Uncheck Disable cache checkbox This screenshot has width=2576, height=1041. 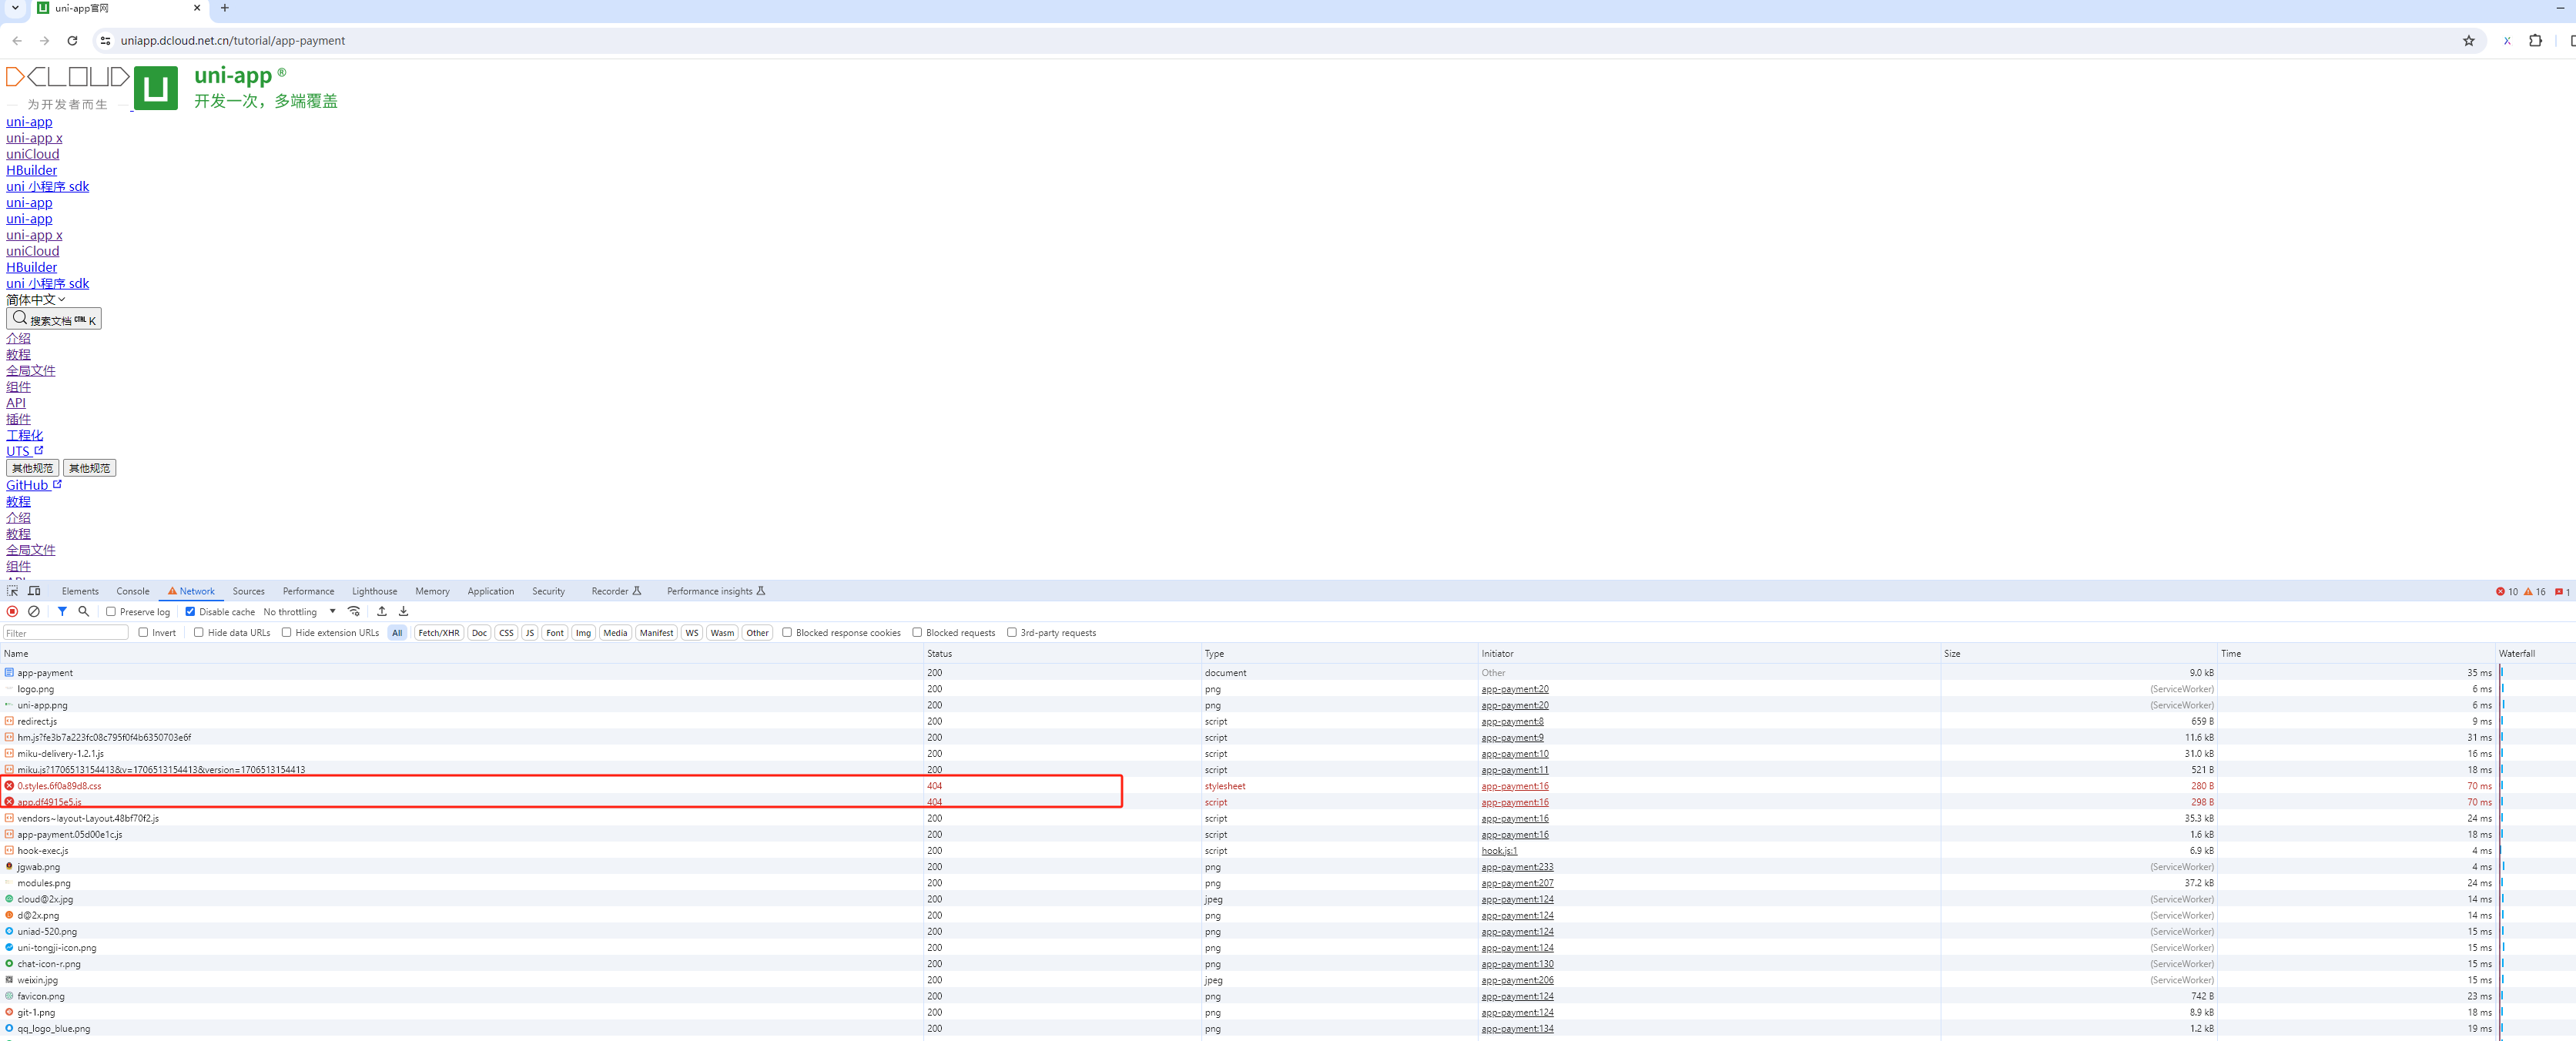point(190,612)
